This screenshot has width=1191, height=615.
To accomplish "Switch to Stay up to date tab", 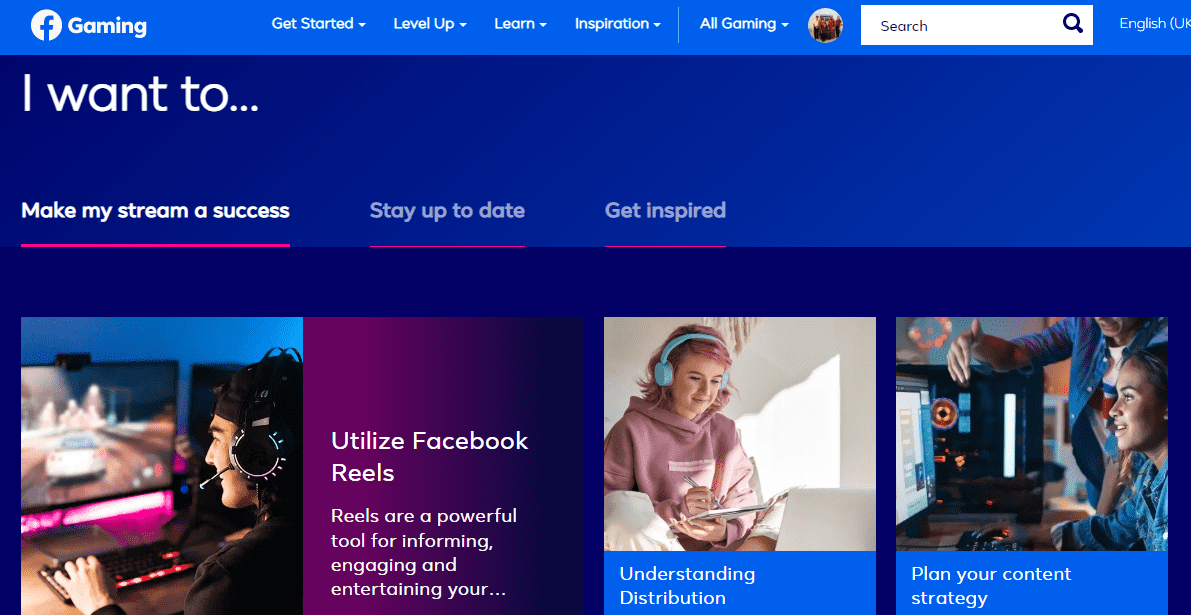I will click(447, 210).
